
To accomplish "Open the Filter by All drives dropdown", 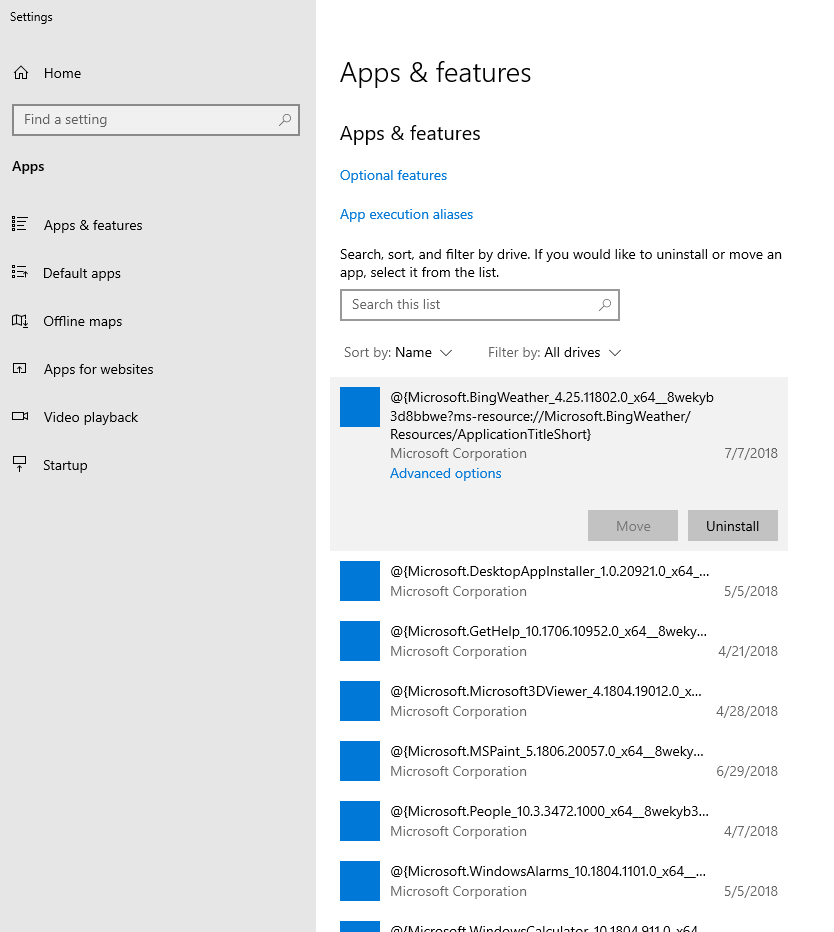I will 555,352.
